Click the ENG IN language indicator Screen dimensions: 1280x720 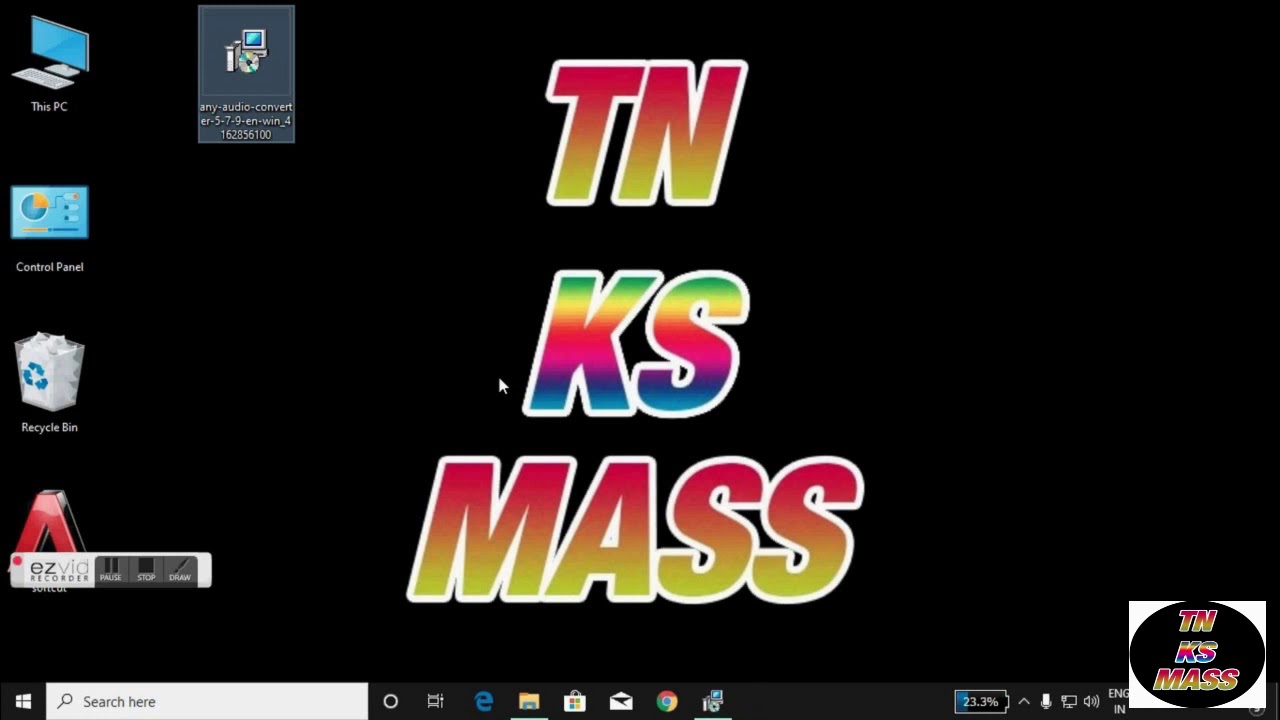pos(1118,701)
